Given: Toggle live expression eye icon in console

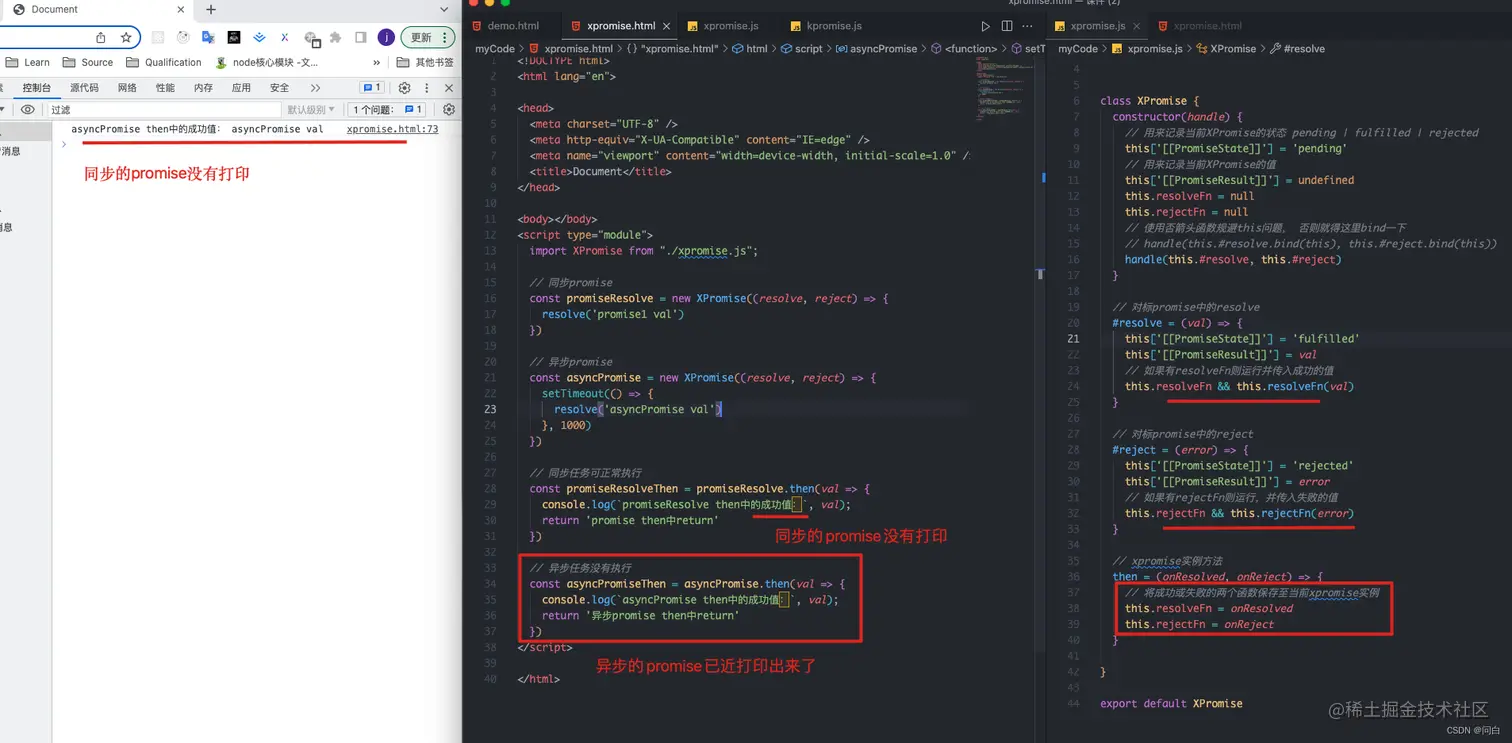Looking at the screenshot, I should [28, 110].
